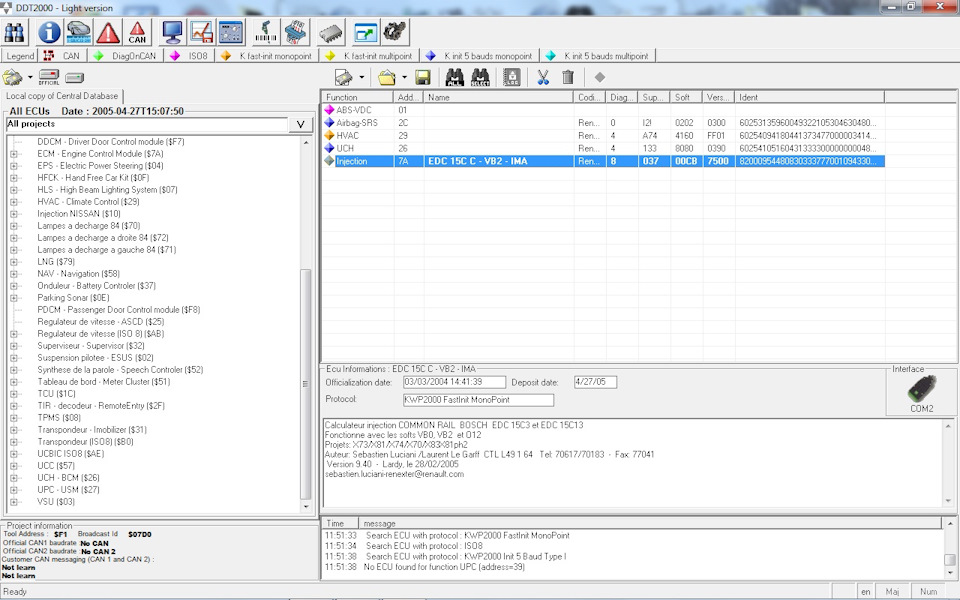Click the K fast-init monopoint legend entry
Viewport: 960px width, 600px height.
tap(268, 56)
